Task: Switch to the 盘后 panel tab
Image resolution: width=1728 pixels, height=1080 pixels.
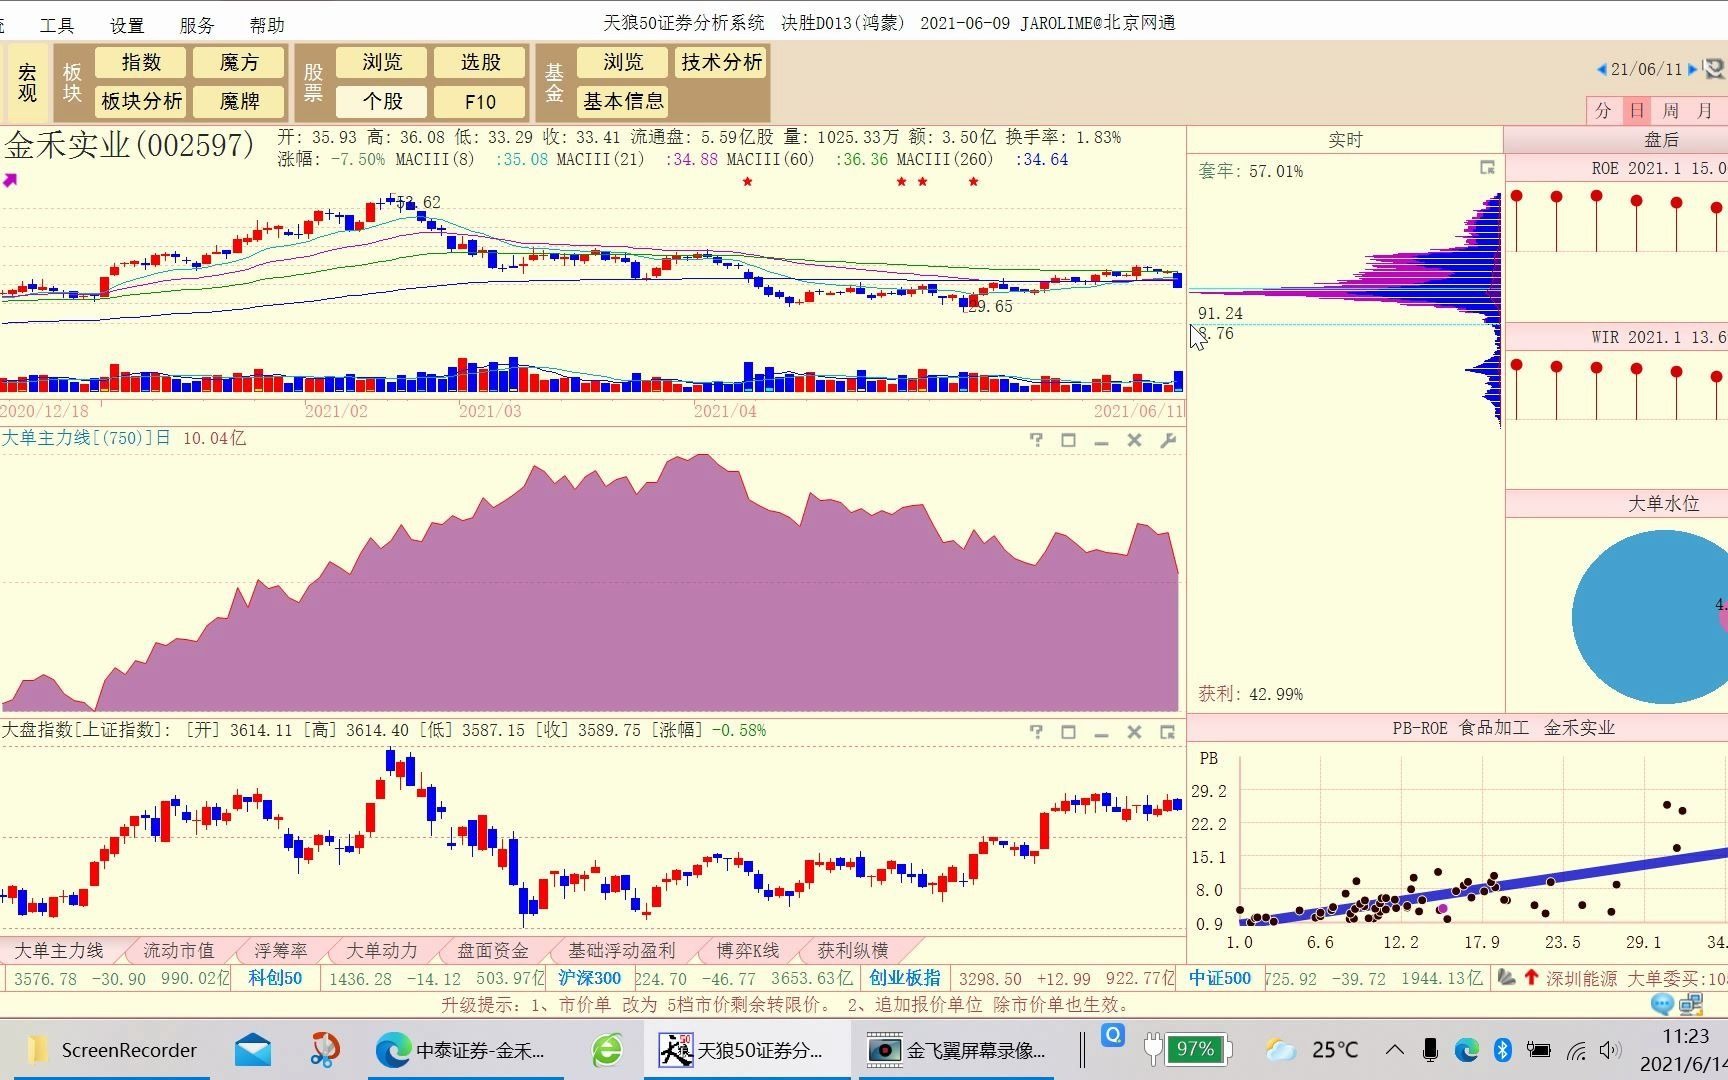Action: 1661,140
